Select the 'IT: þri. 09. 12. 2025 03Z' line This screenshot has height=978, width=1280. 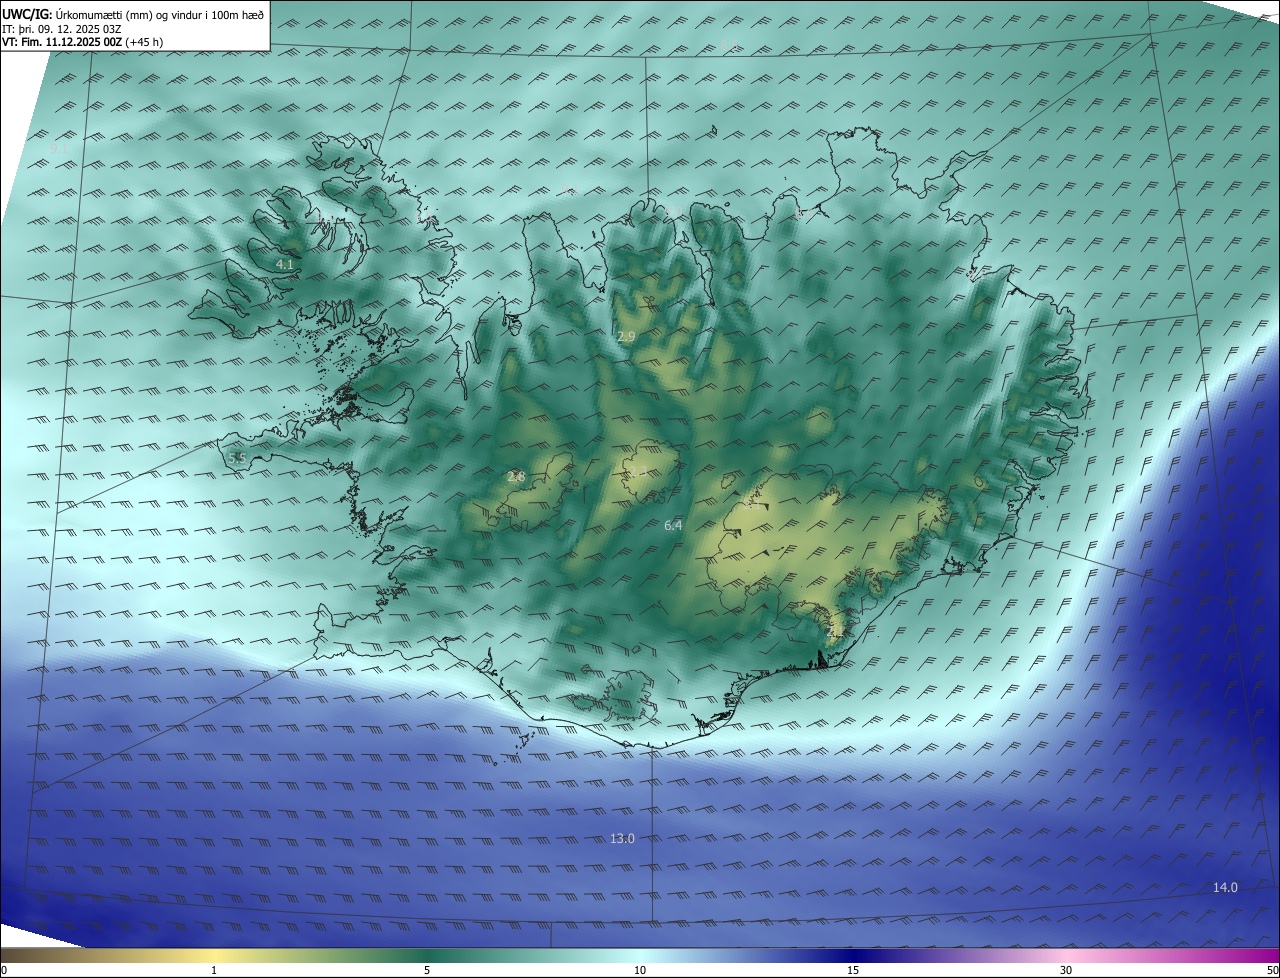[x=62, y=28]
